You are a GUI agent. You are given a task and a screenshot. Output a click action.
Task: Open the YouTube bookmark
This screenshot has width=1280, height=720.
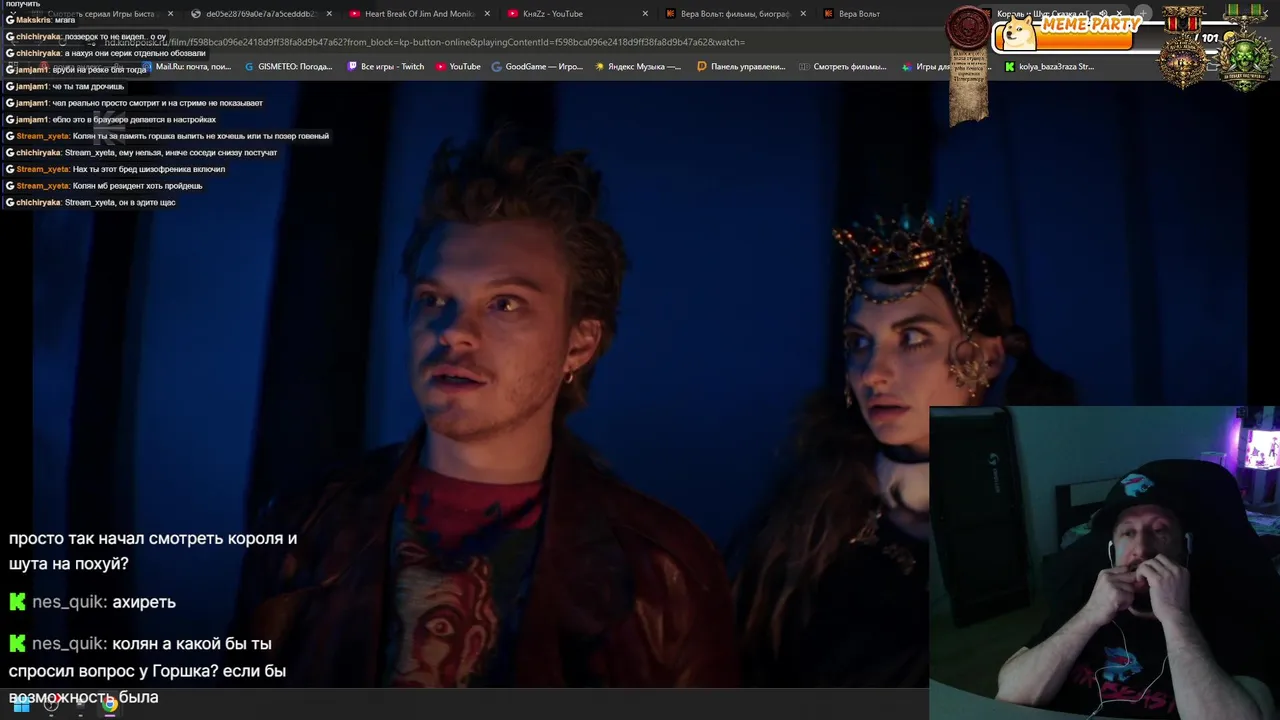point(458,67)
